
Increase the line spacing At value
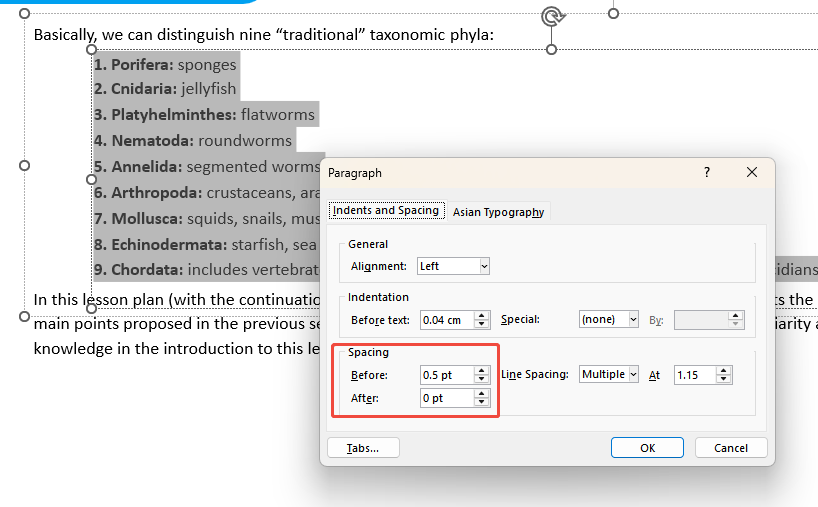(725, 370)
